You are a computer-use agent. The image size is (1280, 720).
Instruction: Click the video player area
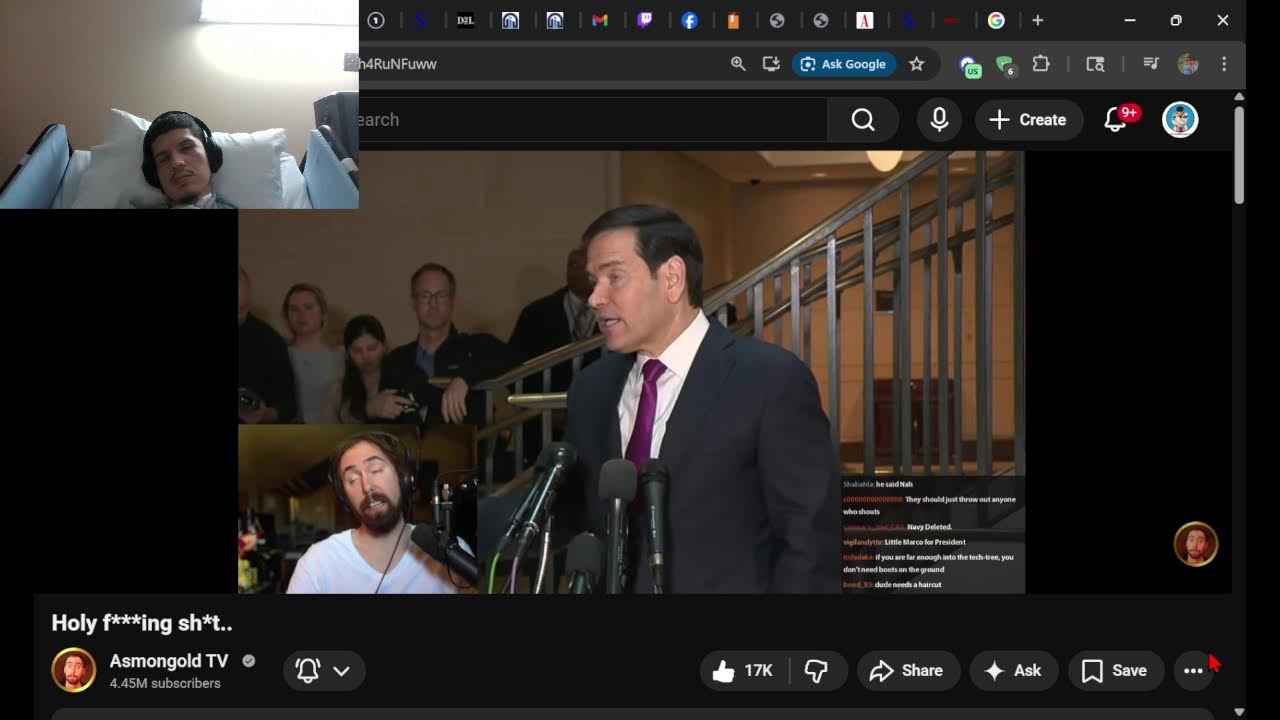pos(631,372)
